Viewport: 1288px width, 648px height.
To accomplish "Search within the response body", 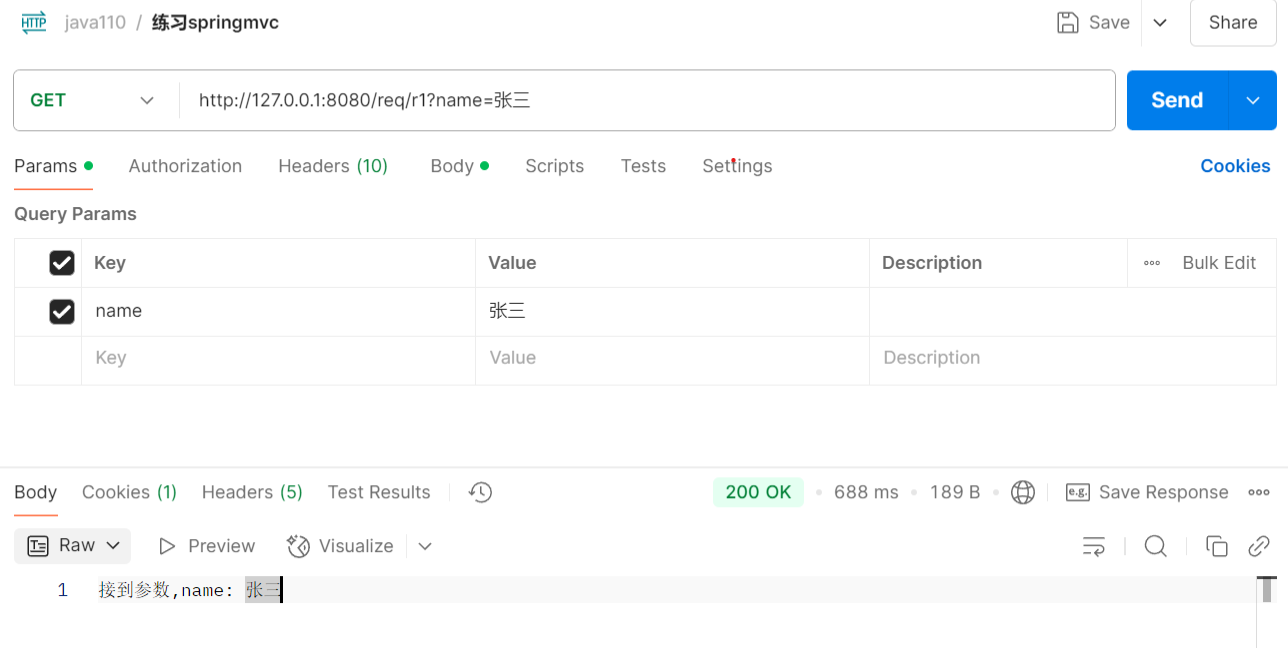I will [1156, 546].
